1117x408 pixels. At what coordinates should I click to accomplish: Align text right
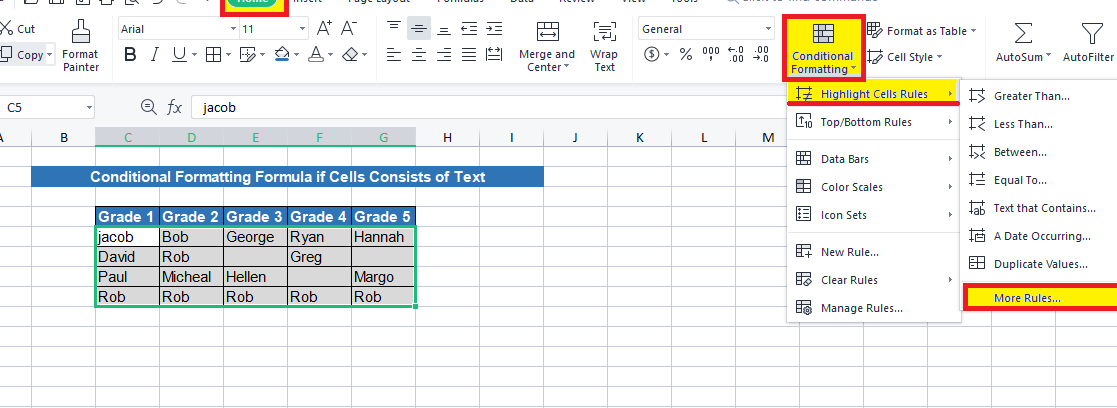pyautogui.click(x=444, y=55)
